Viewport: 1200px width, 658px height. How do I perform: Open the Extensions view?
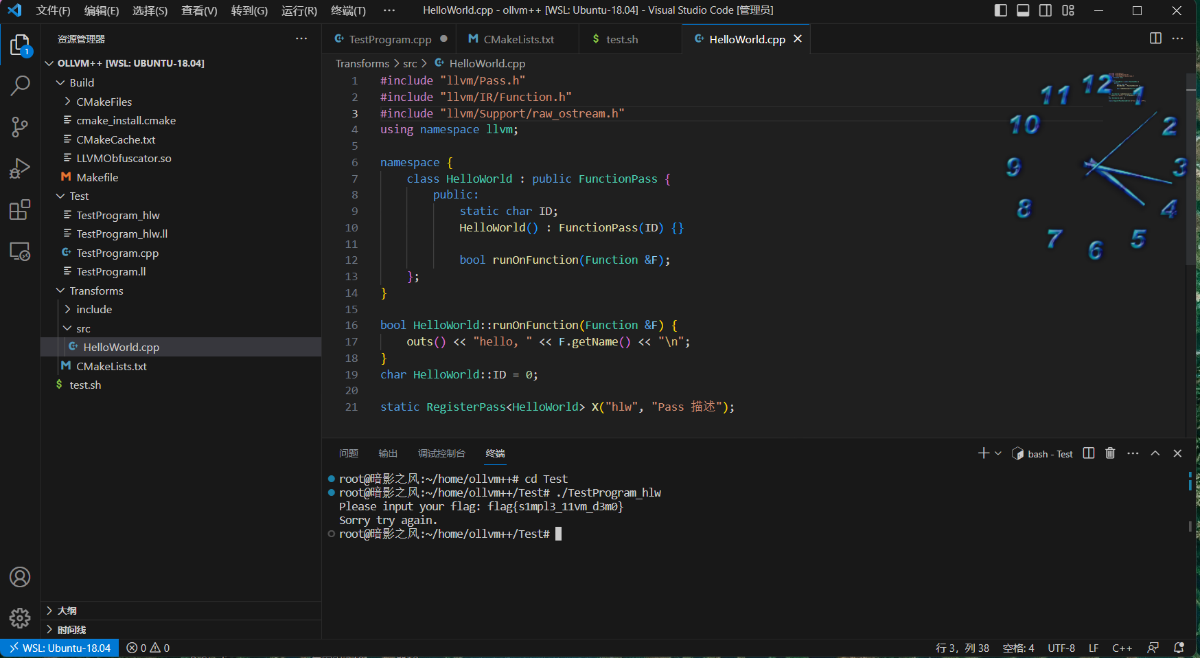point(20,210)
